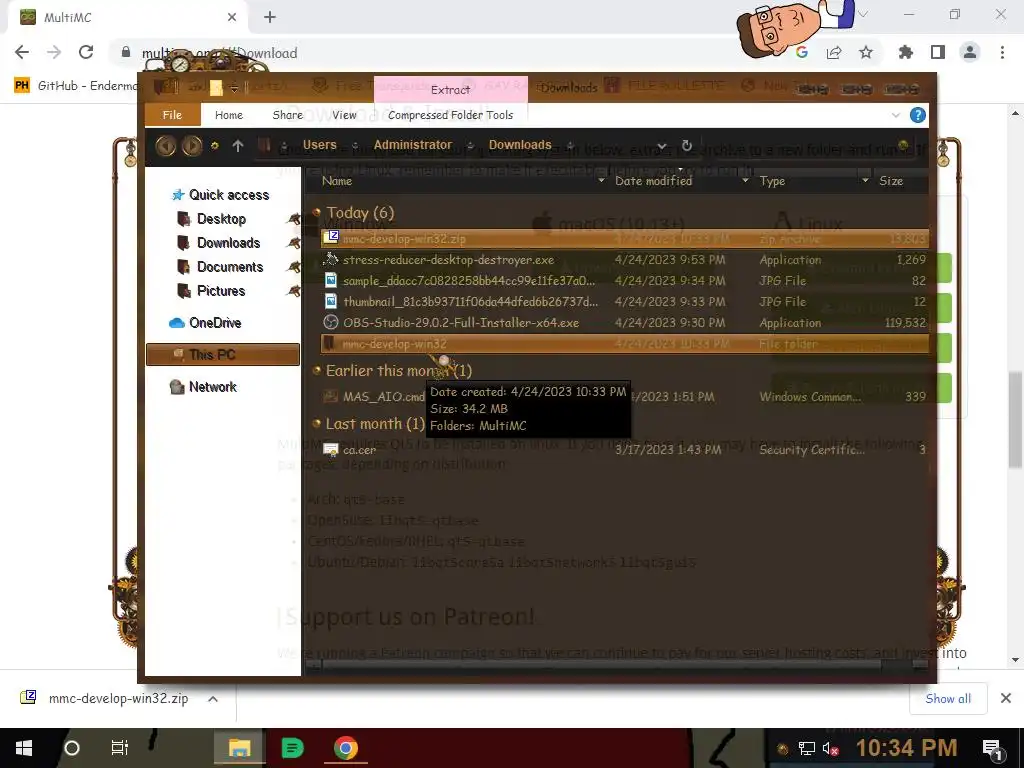Open Documents in Quick access
Screen dimensions: 1024x768
click(230, 267)
